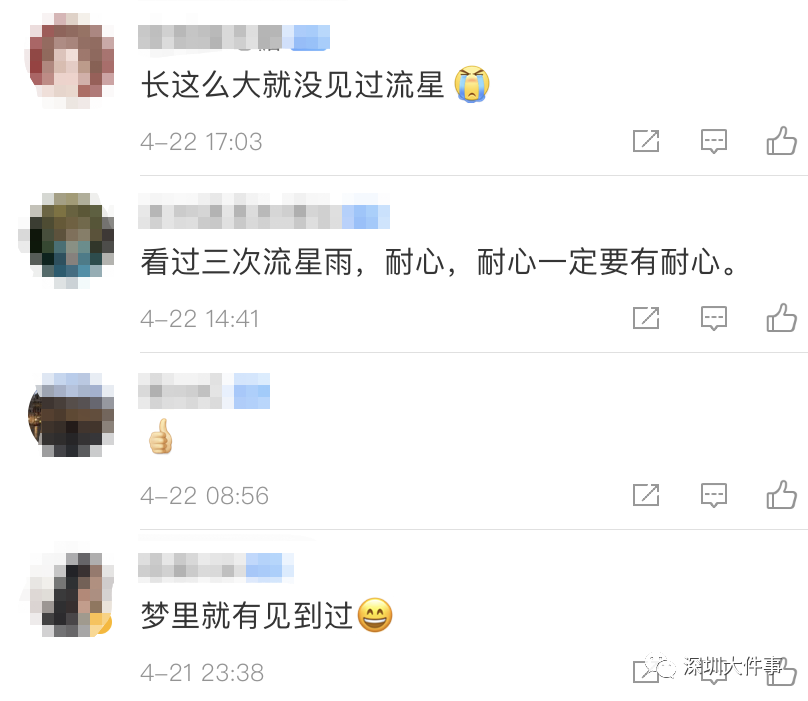The image size is (808, 701).
Task: Open avatar of the 14:41 commenter
Action: tap(71, 240)
